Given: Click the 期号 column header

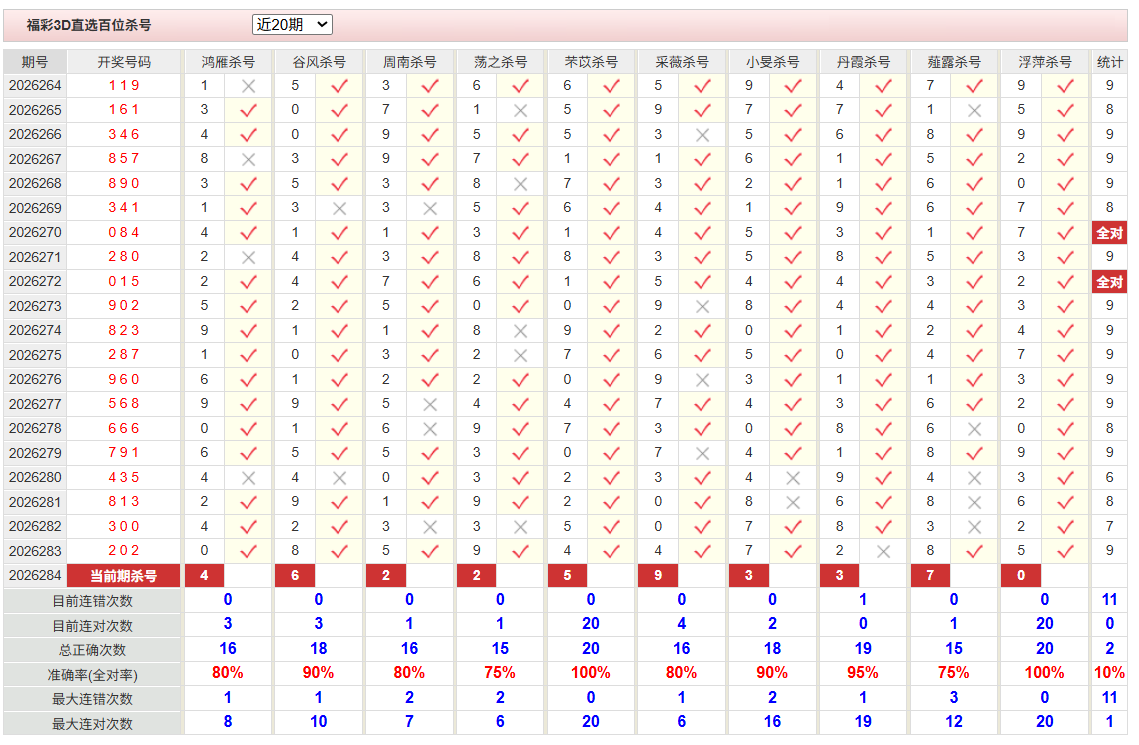Looking at the screenshot, I should point(35,62).
